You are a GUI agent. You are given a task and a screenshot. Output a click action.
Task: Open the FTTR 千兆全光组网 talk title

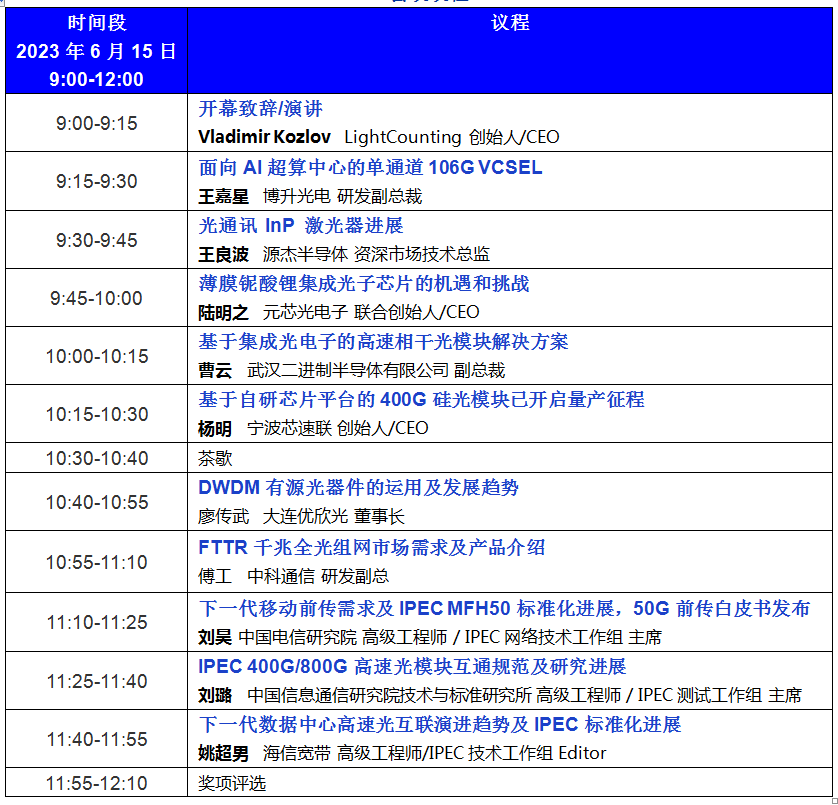372,548
